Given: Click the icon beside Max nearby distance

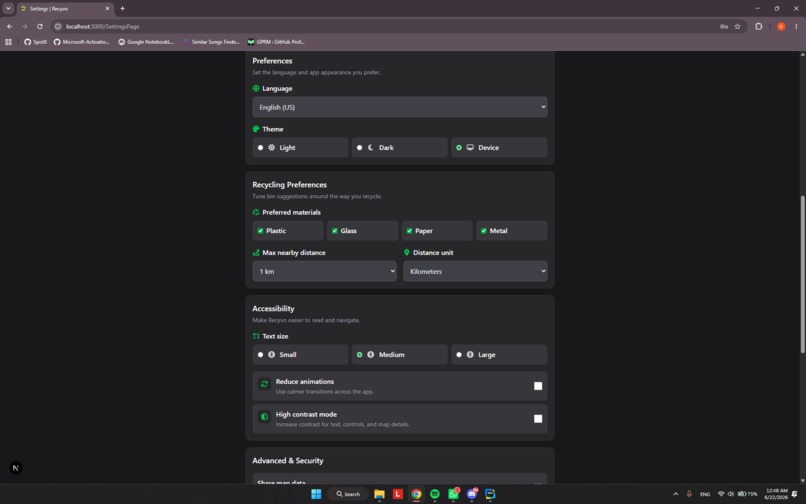Looking at the screenshot, I should pyautogui.click(x=256, y=253).
